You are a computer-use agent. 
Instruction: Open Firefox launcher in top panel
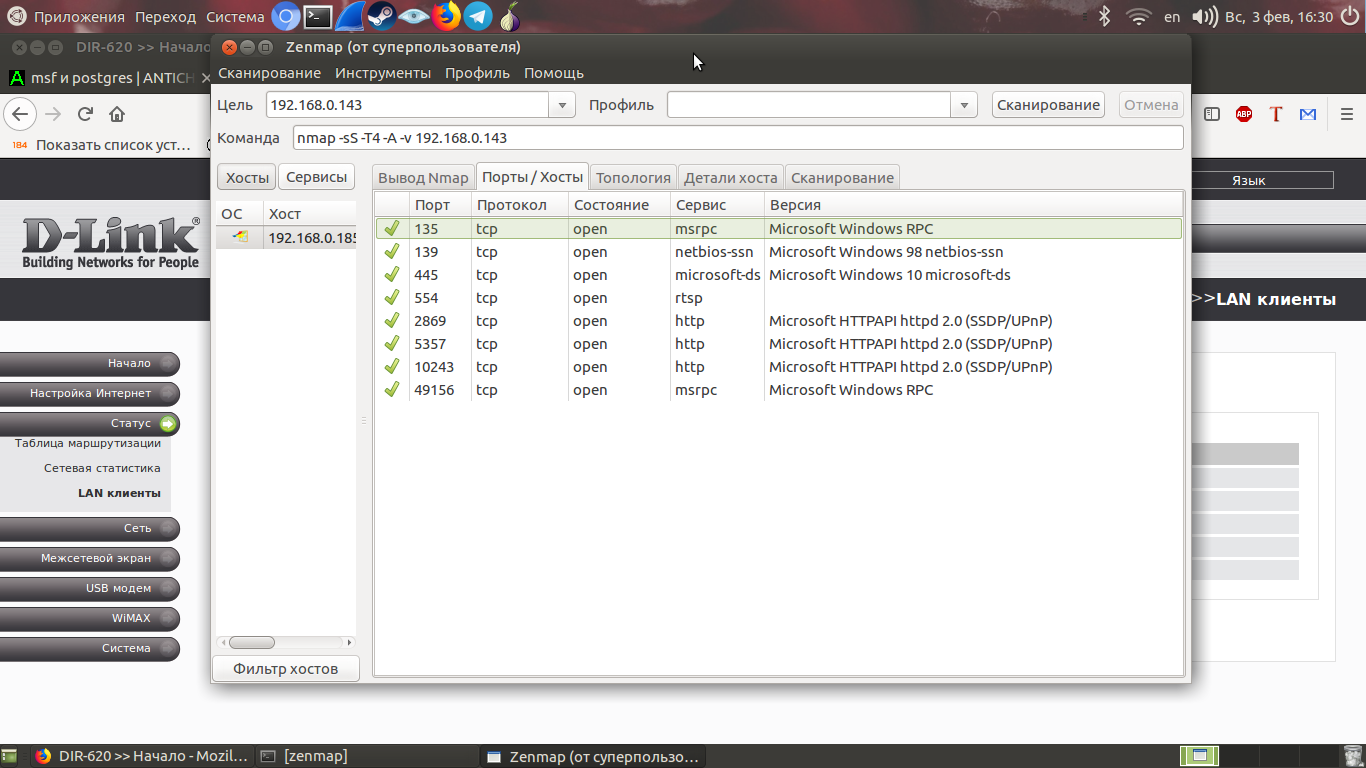[446, 16]
